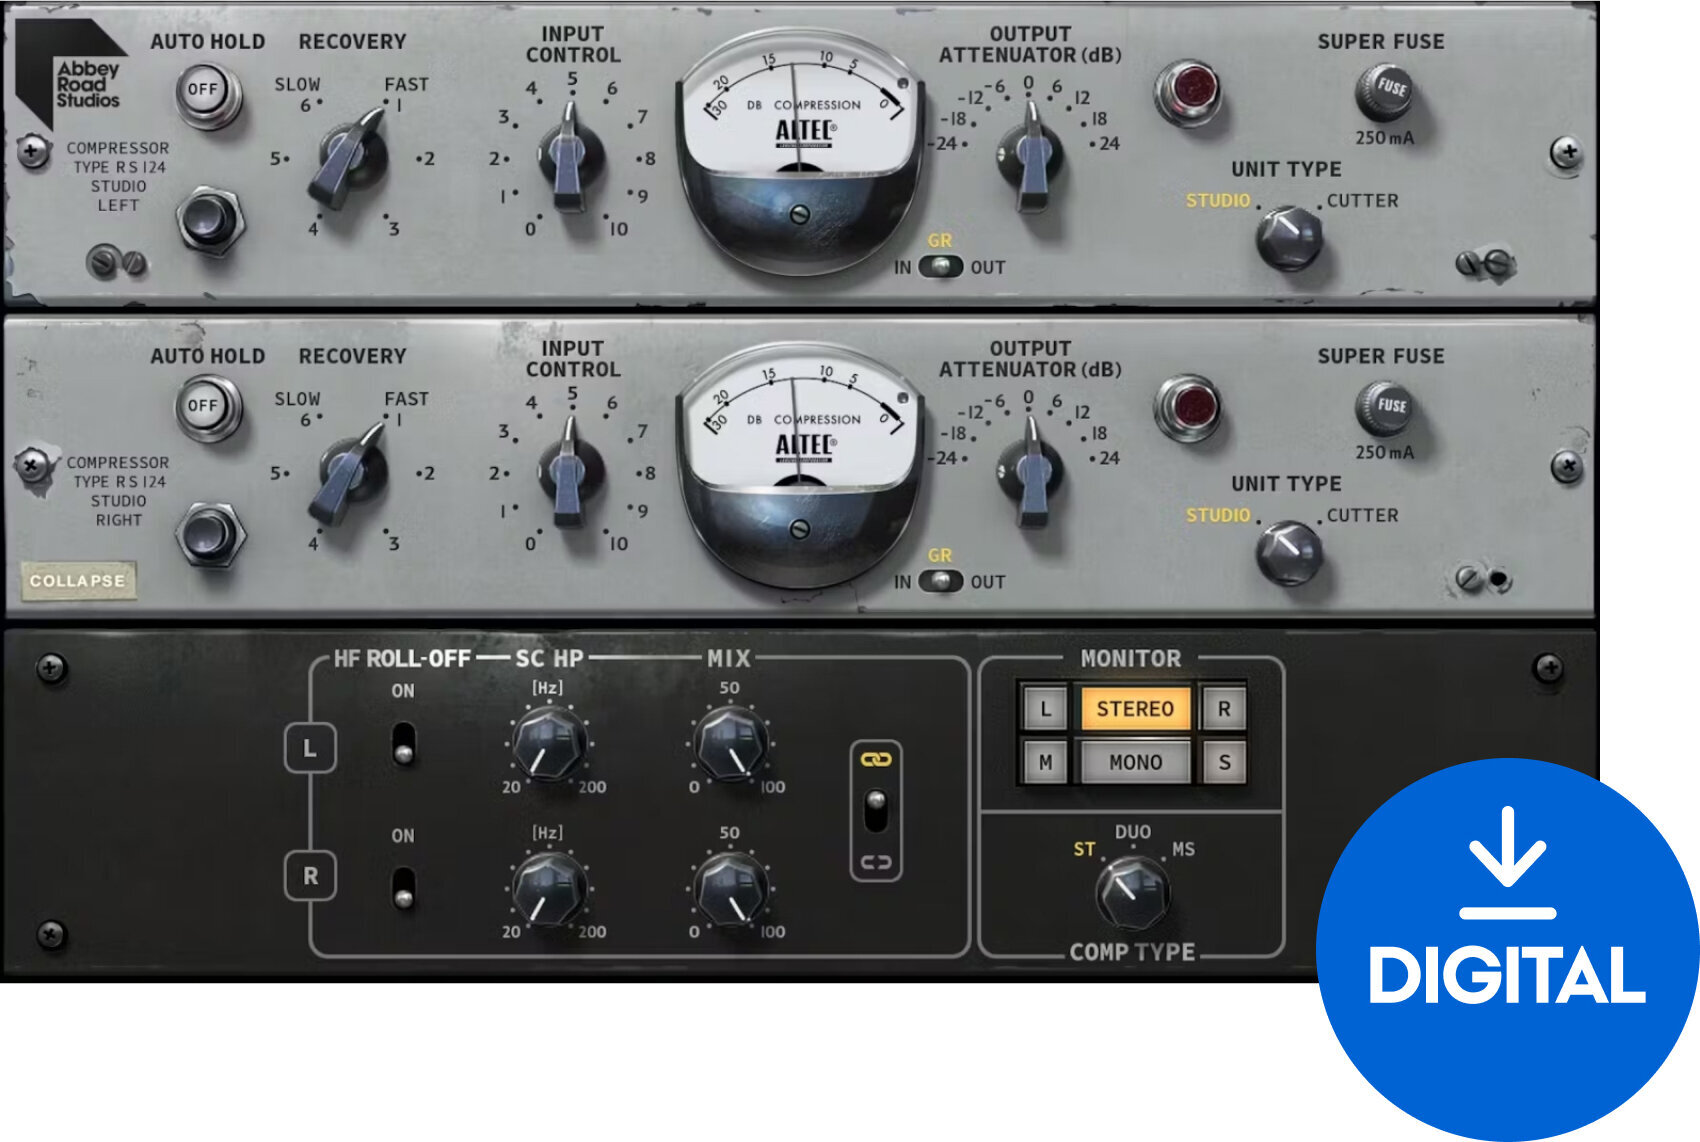The height and width of the screenshot is (1142, 1700).
Task: Select DUO comp type label
Action: click(1133, 832)
